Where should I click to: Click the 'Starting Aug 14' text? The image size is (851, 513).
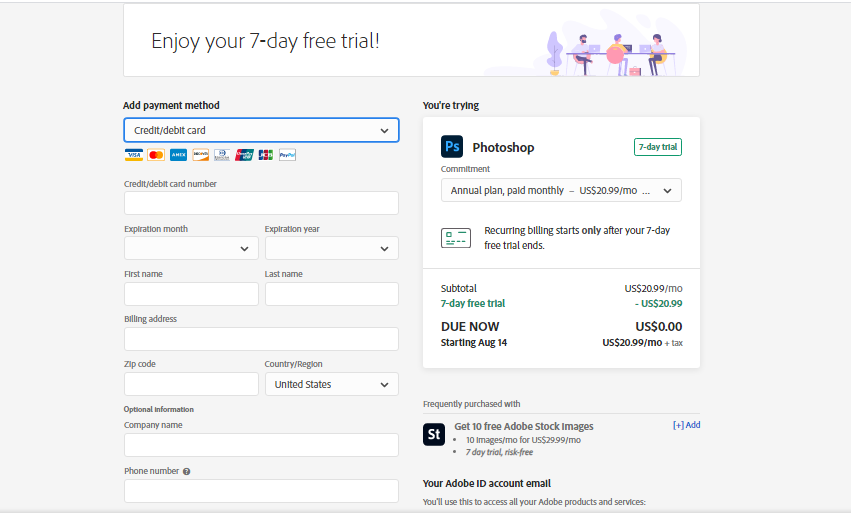tap(474, 343)
